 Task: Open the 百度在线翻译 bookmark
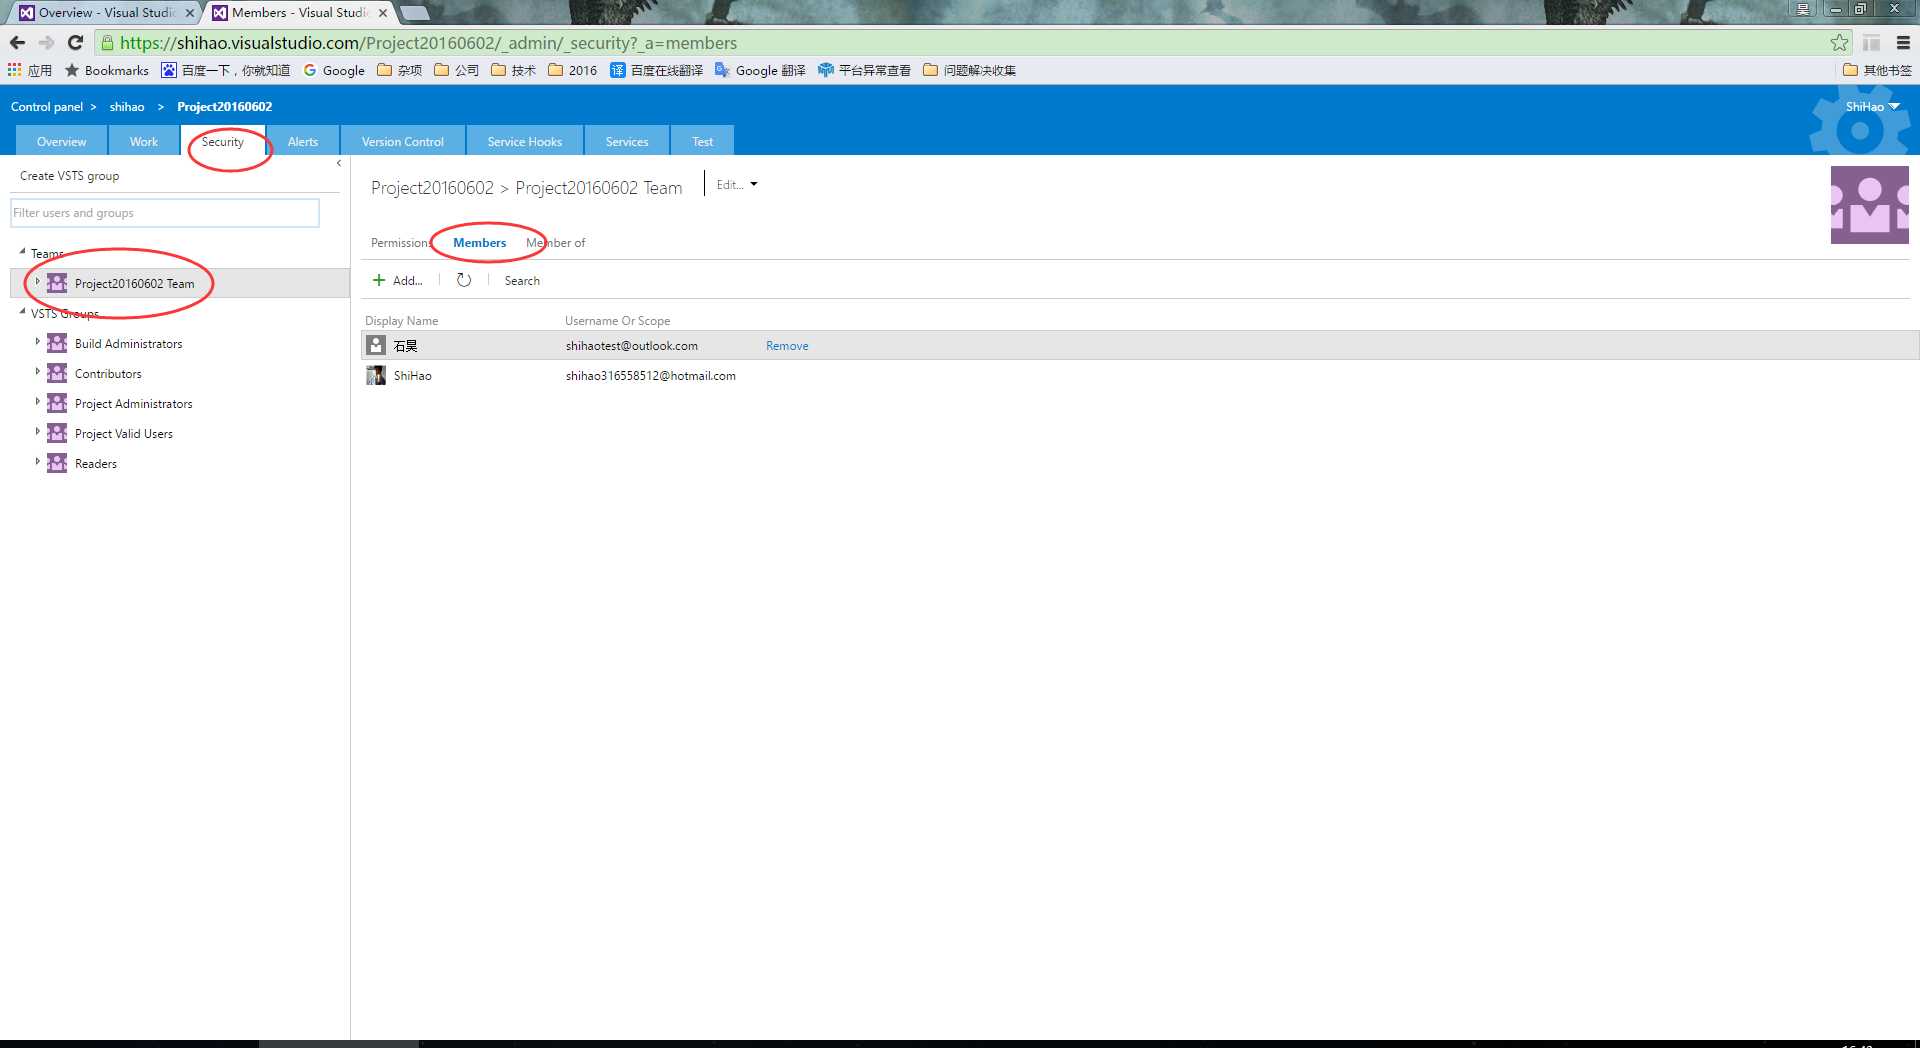click(657, 70)
